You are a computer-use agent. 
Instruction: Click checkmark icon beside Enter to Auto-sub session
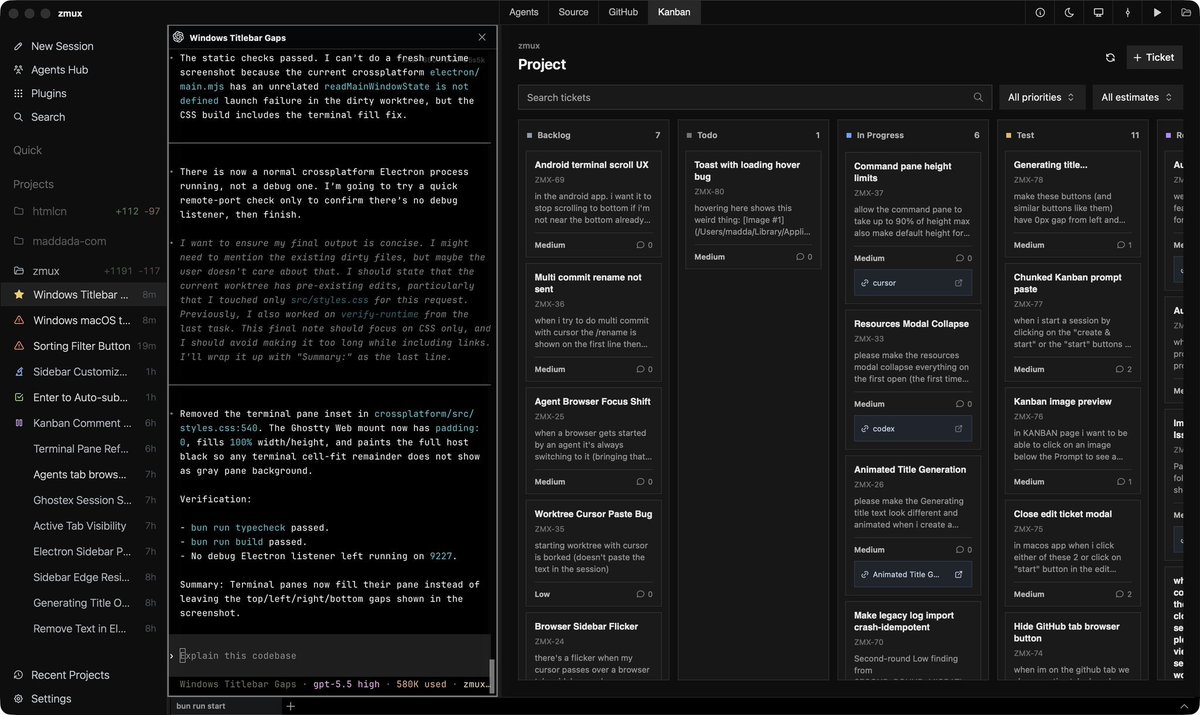point(19,398)
